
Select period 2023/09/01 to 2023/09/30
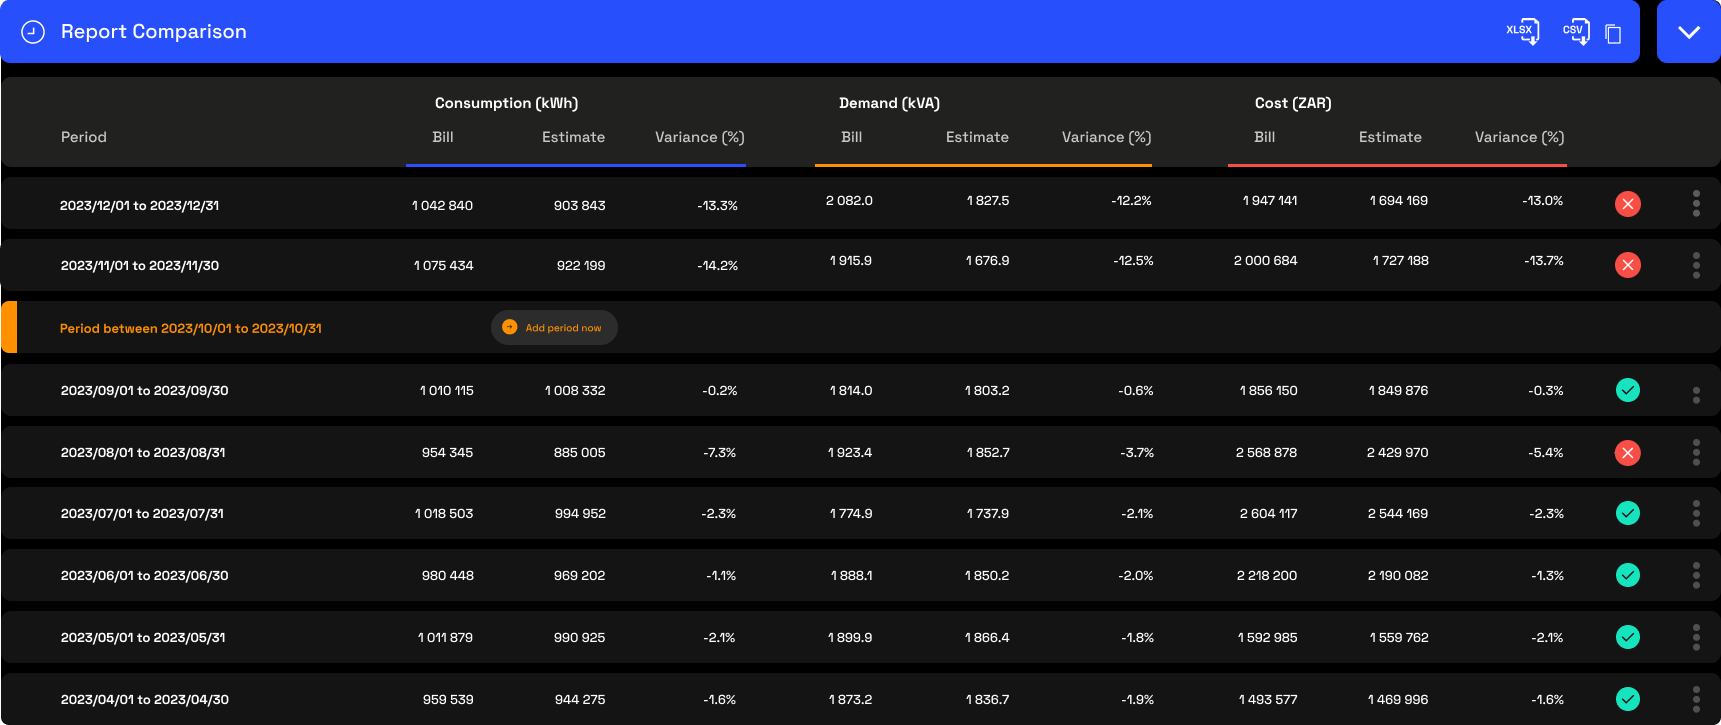coord(145,390)
